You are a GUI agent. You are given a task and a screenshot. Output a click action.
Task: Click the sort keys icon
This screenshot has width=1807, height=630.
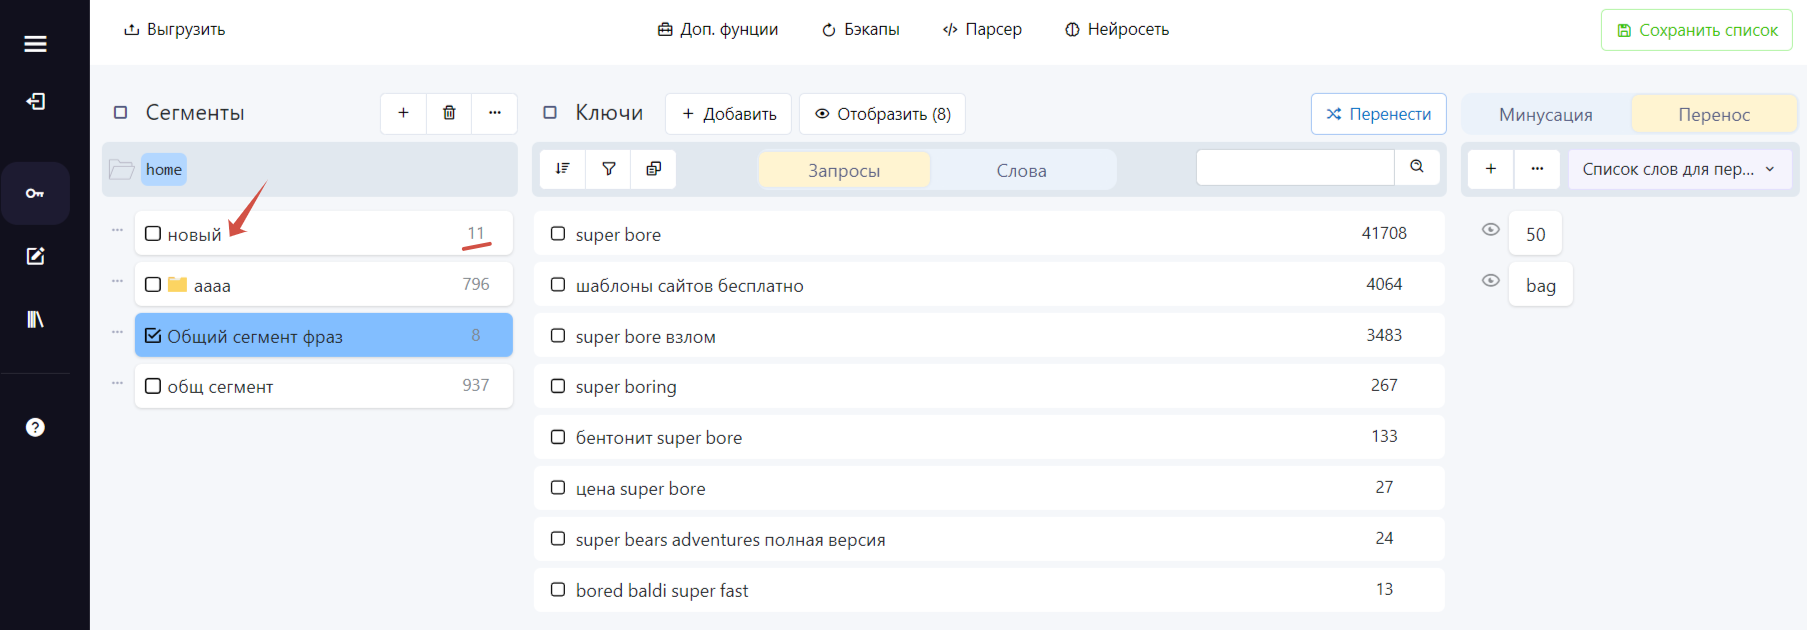(x=563, y=169)
